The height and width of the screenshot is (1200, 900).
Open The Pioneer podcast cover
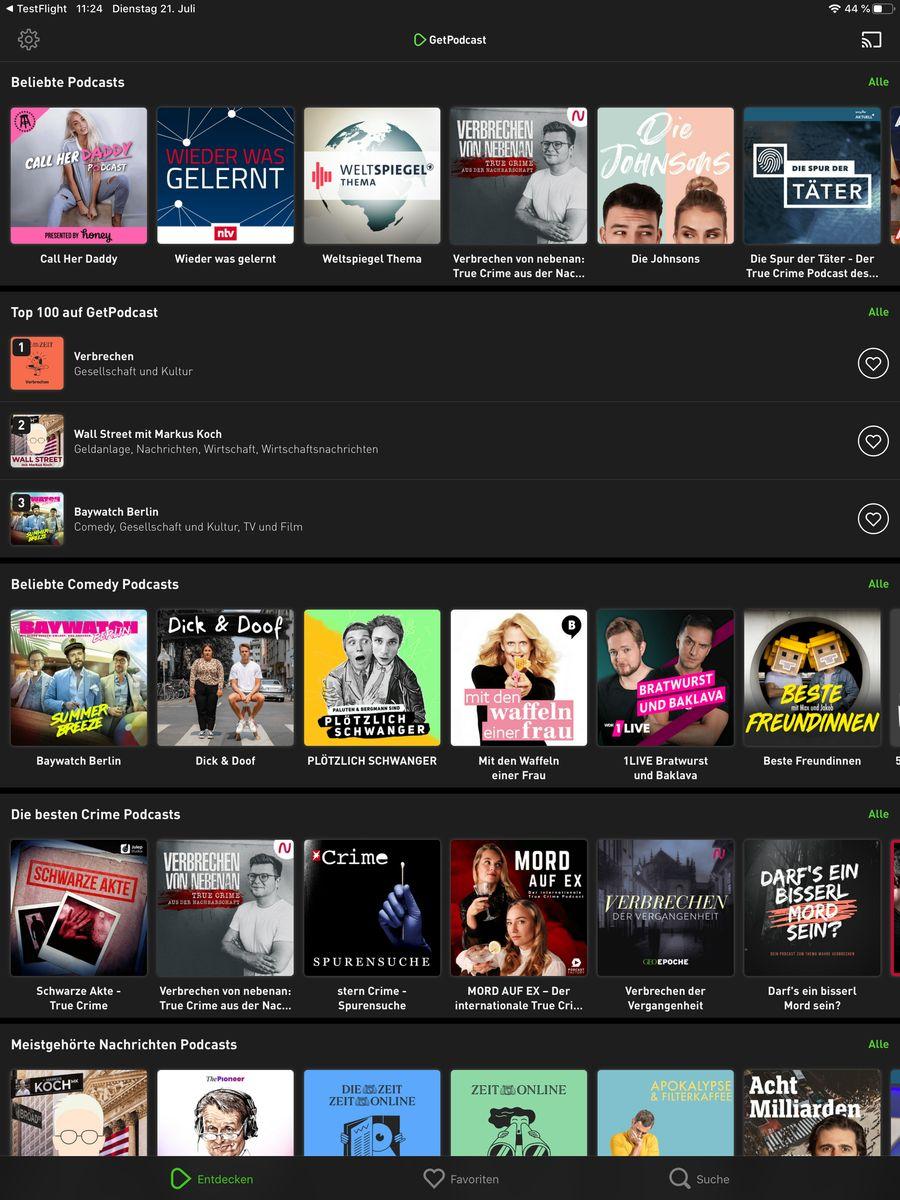226,1113
